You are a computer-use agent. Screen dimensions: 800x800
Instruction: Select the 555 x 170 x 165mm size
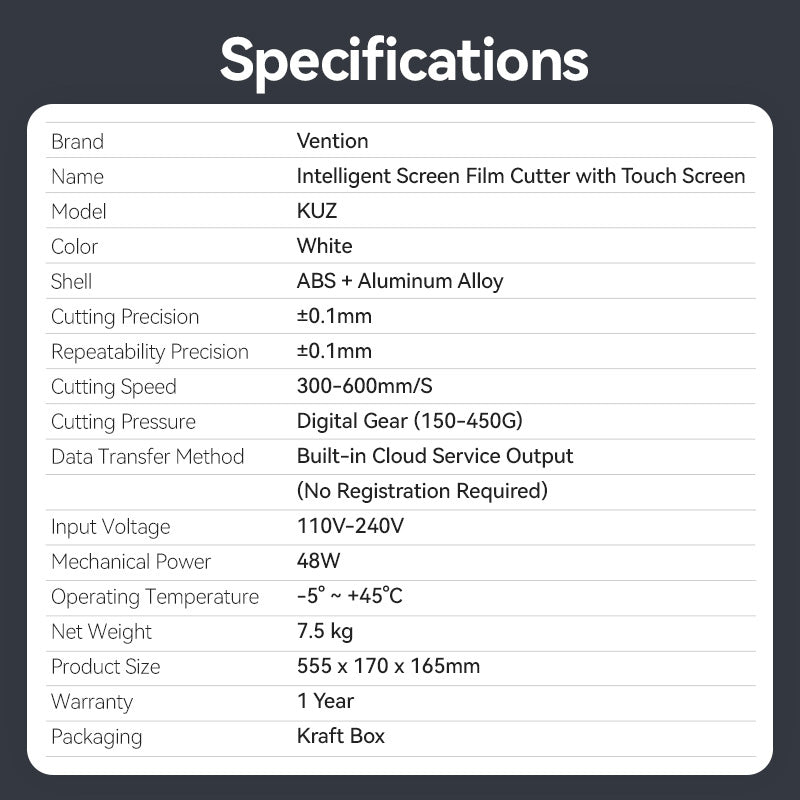click(x=388, y=666)
